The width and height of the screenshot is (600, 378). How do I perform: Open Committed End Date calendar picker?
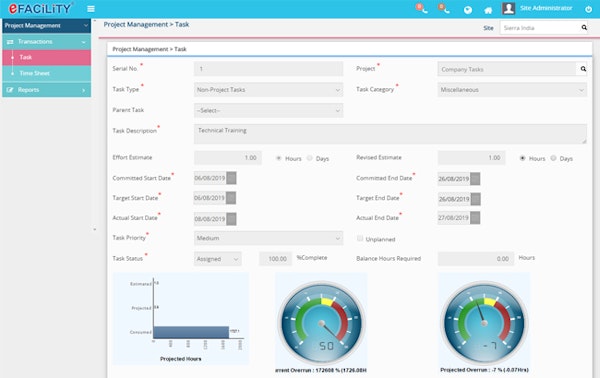pyautogui.click(x=475, y=179)
